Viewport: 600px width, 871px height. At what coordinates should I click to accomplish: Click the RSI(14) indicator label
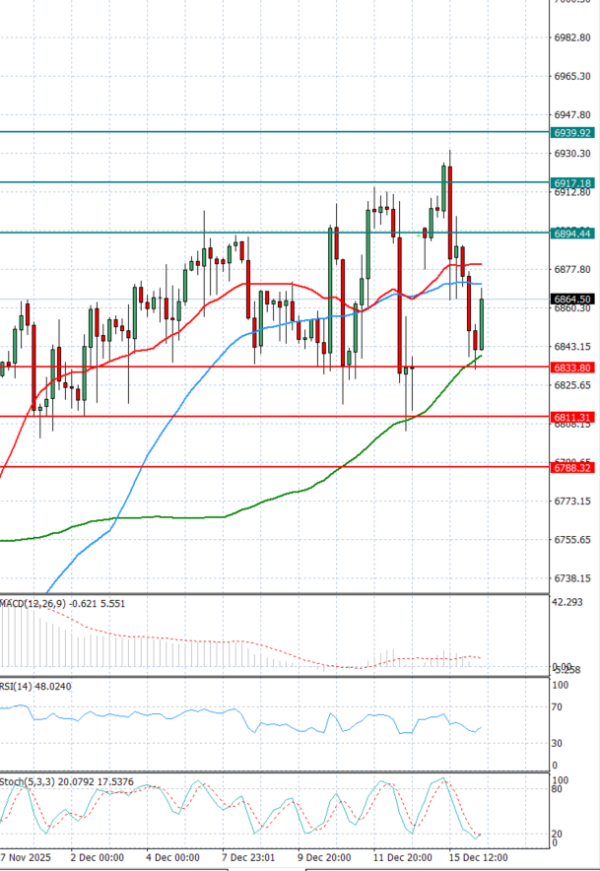tap(21, 687)
